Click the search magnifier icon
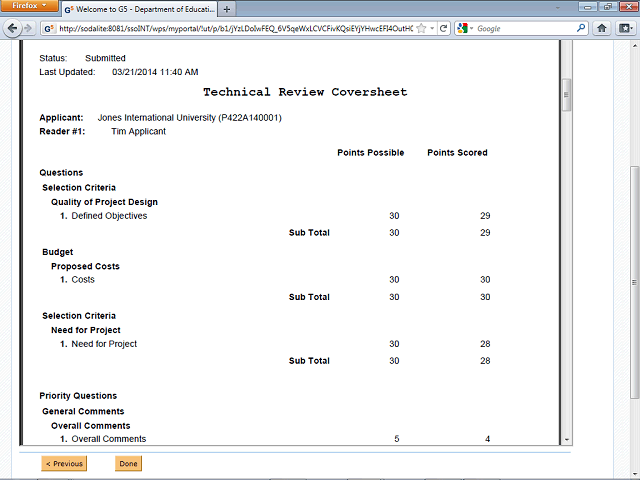This screenshot has width=640, height=480. [580, 28]
